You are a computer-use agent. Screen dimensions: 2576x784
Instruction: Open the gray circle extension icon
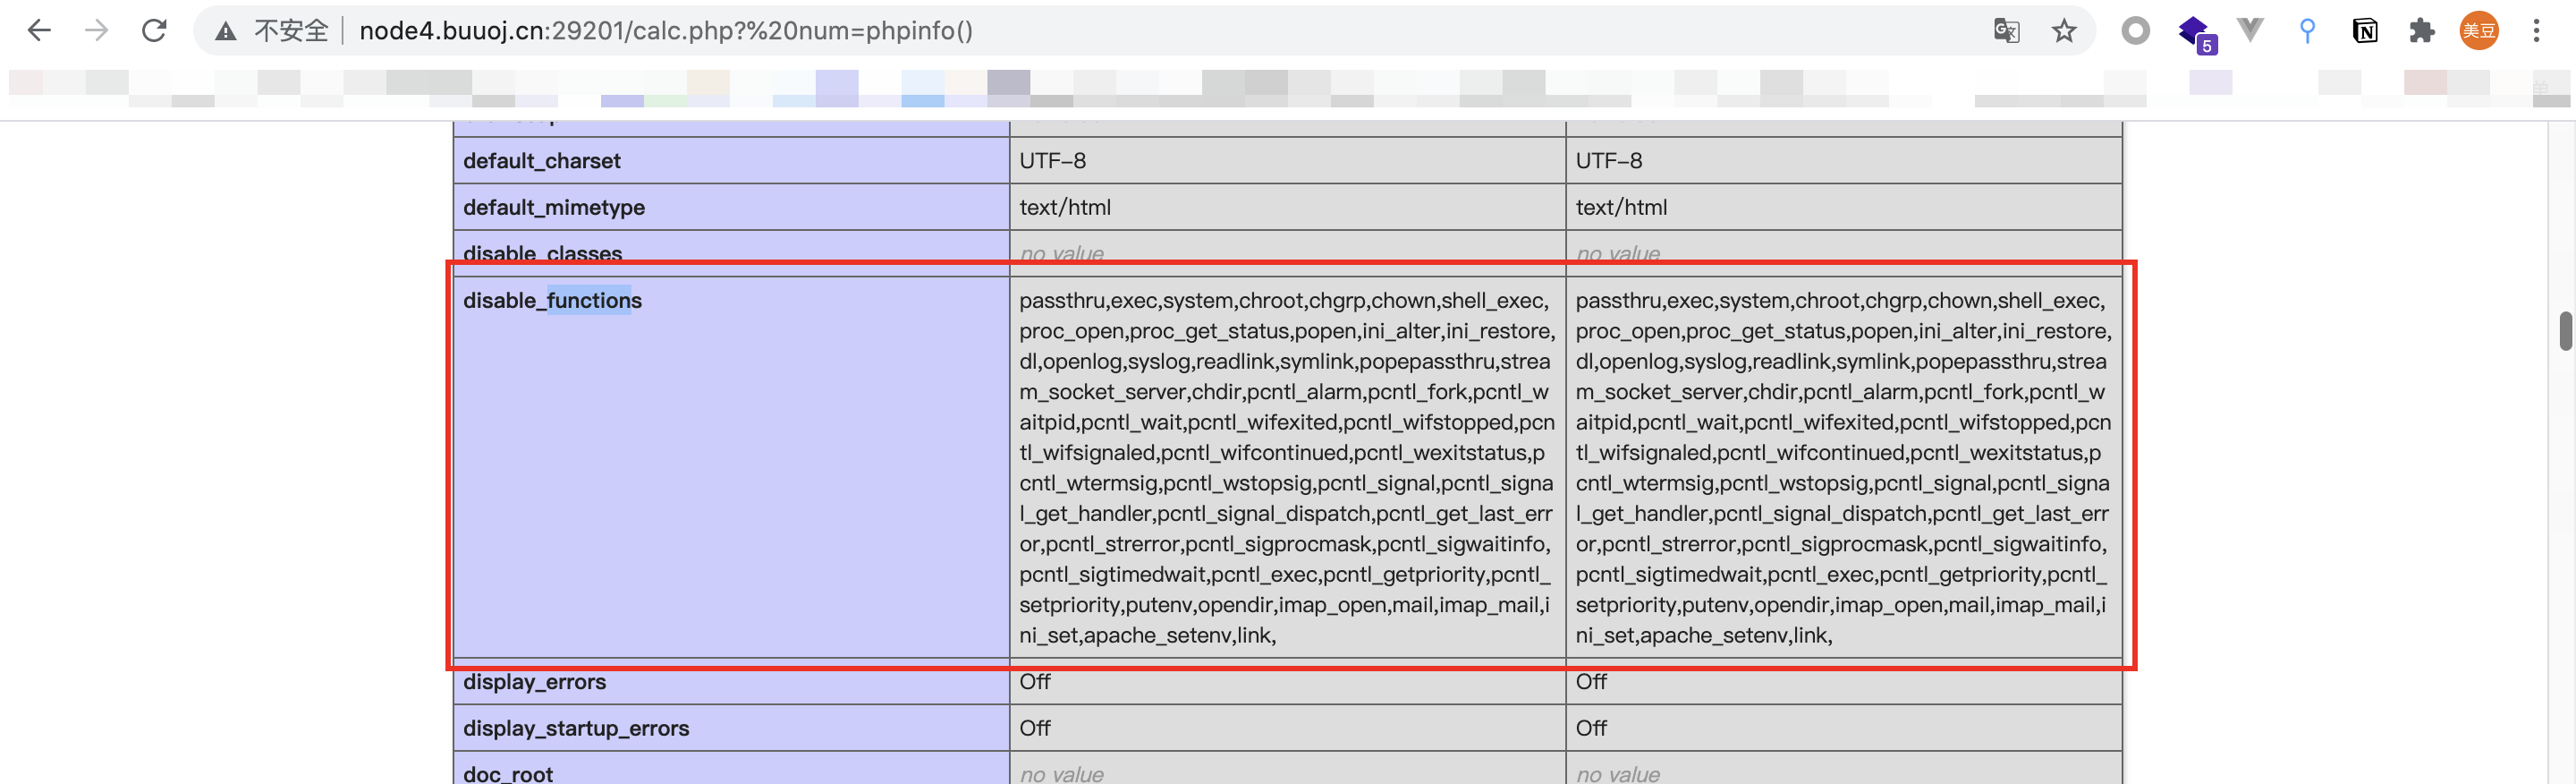point(2135,31)
